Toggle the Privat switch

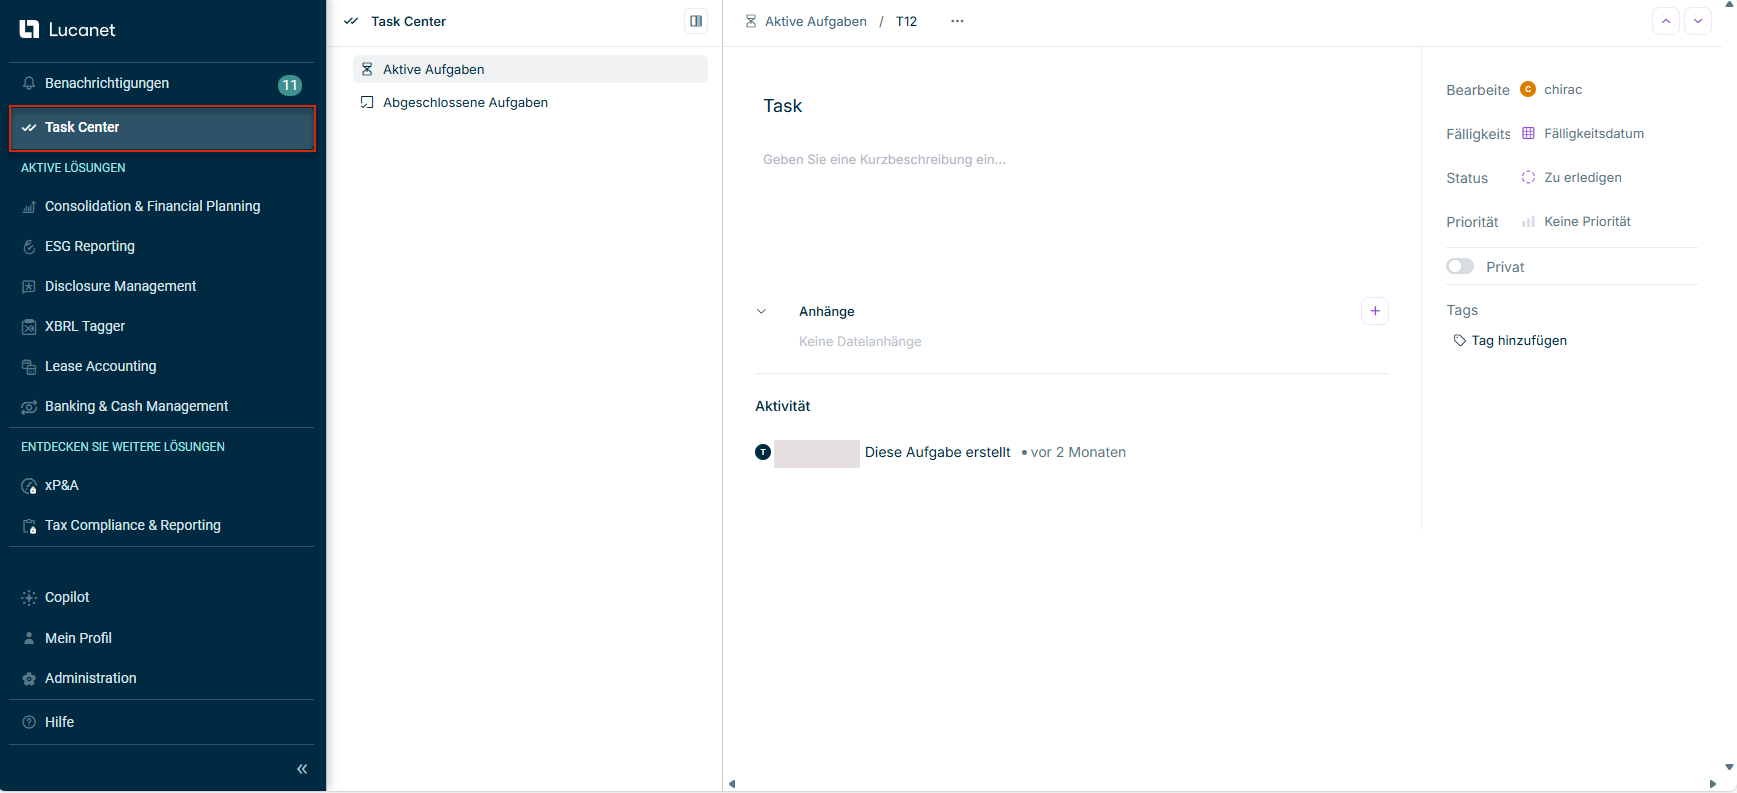1460,266
